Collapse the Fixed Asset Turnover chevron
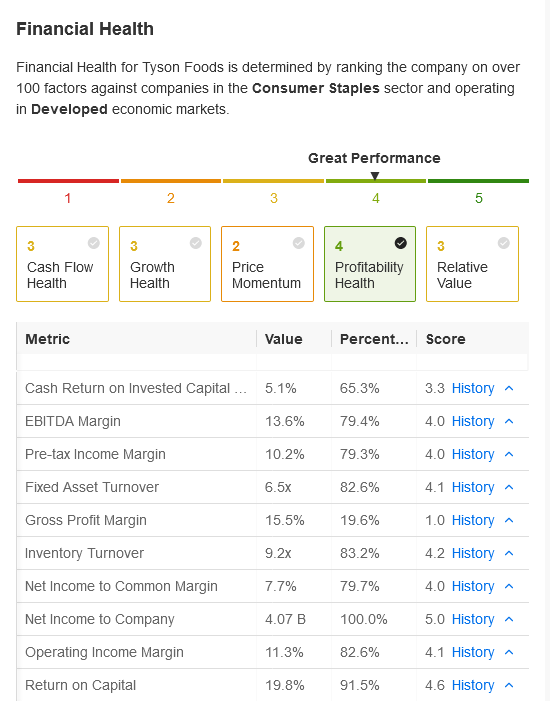550x701 pixels. point(509,487)
